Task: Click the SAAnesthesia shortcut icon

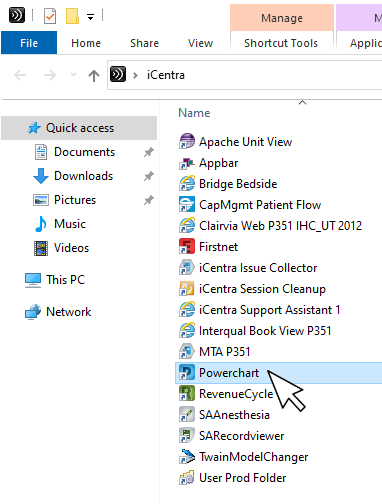Action: [x=187, y=415]
